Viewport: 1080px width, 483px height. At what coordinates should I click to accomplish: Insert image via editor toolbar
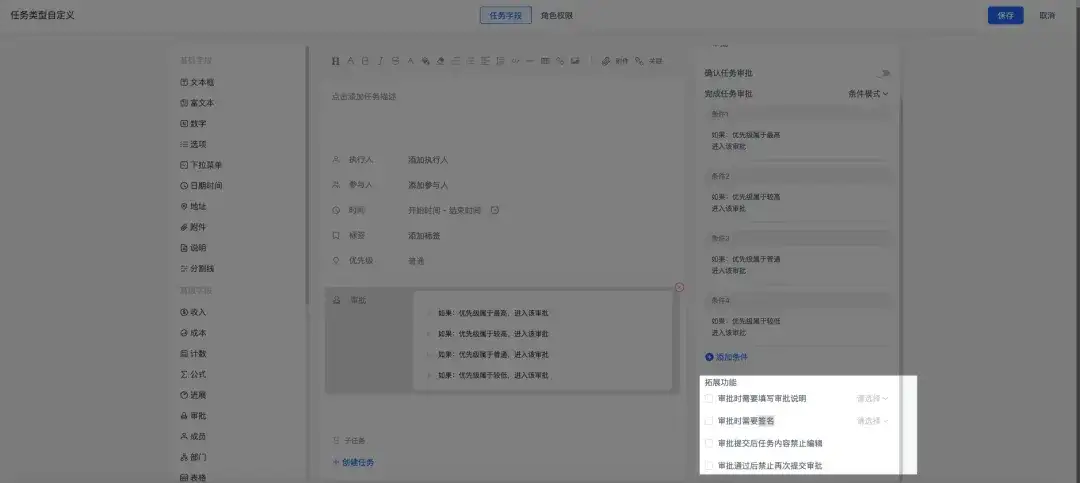tap(575, 61)
